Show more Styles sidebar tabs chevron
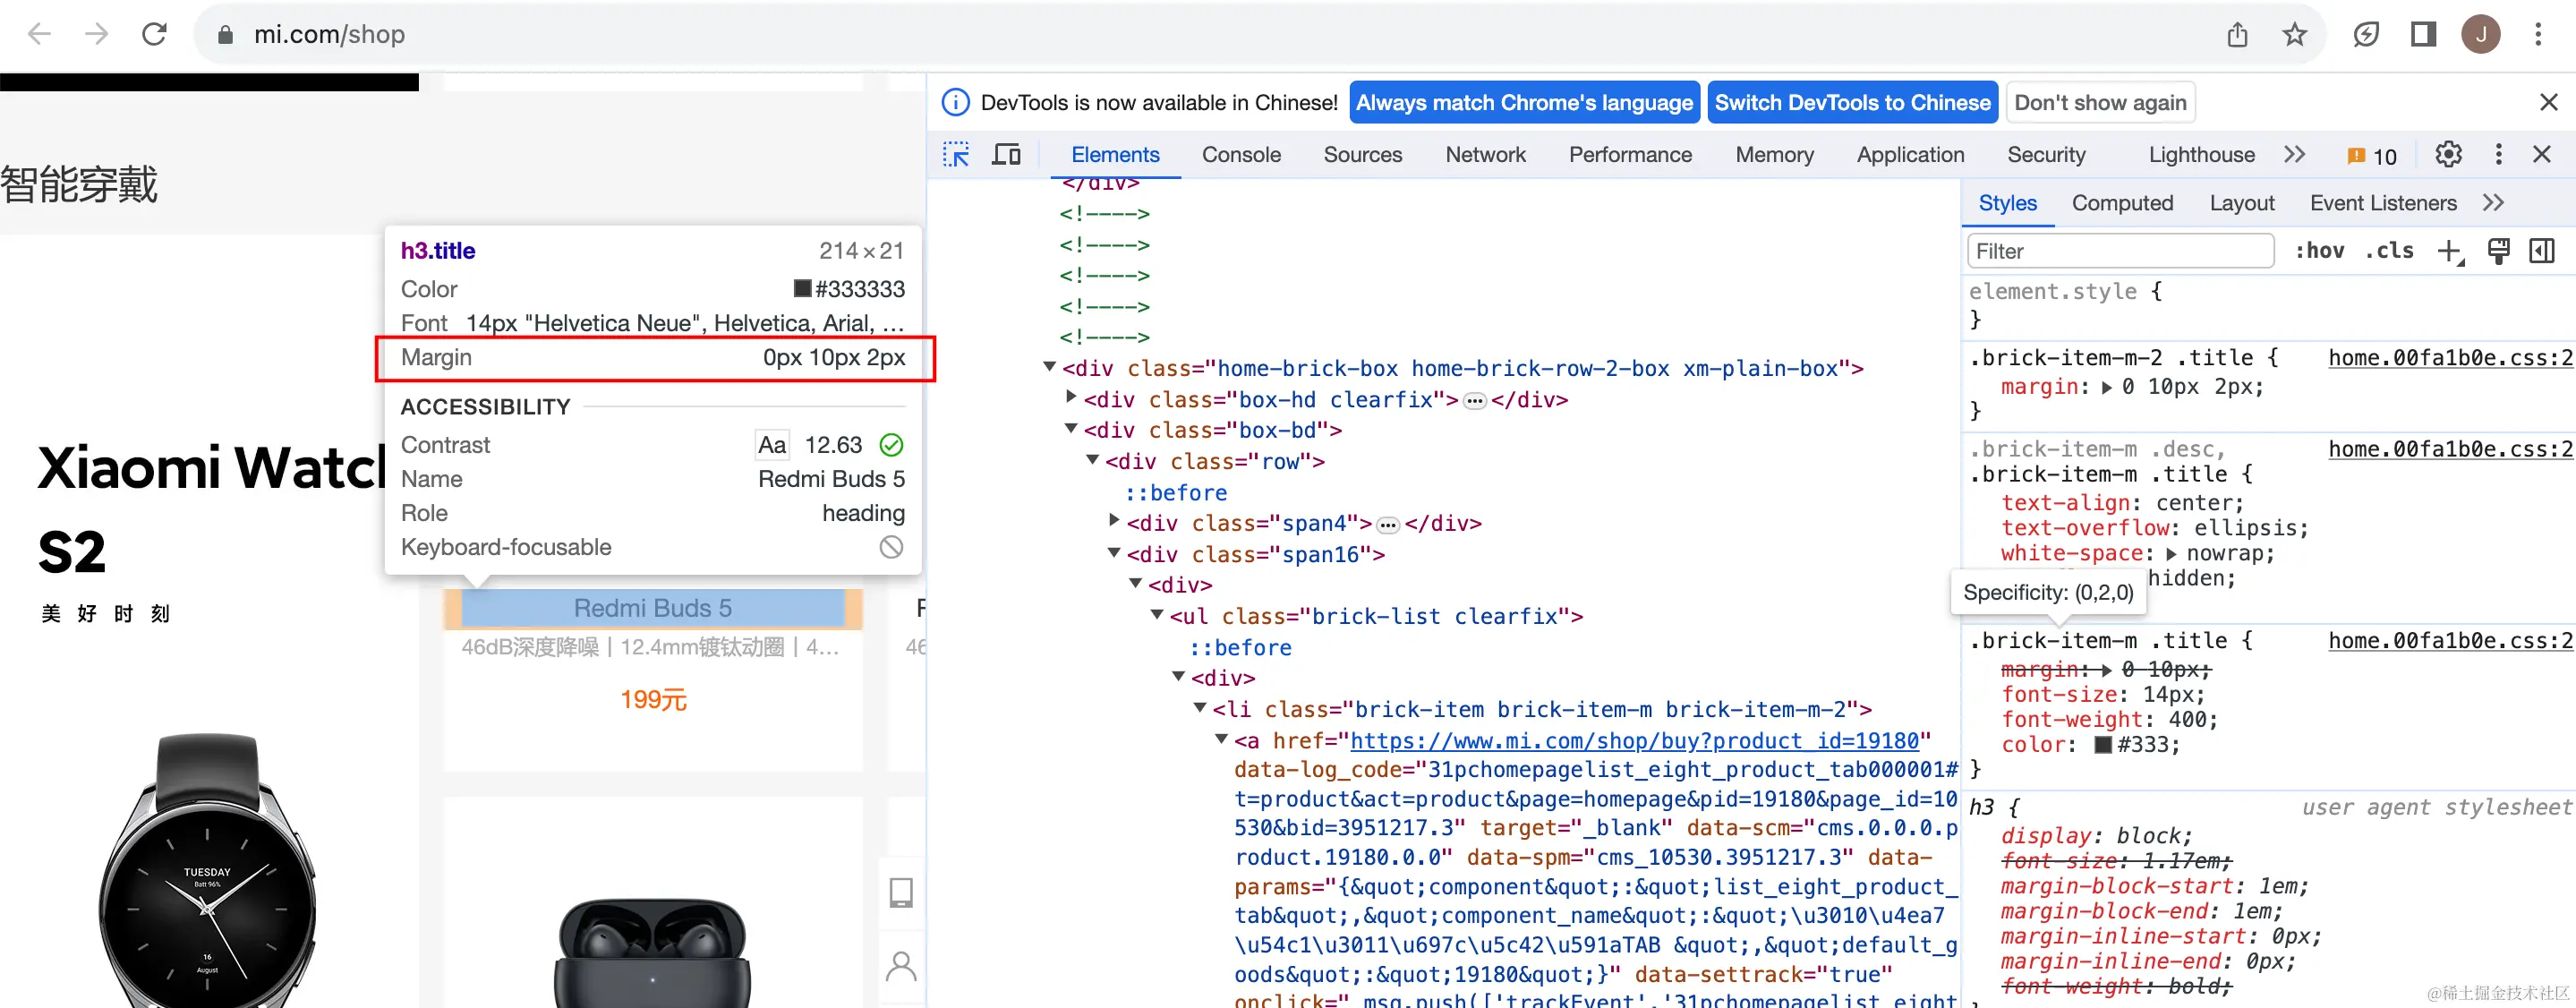Viewport: 2576px width, 1008px height. tap(2493, 203)
